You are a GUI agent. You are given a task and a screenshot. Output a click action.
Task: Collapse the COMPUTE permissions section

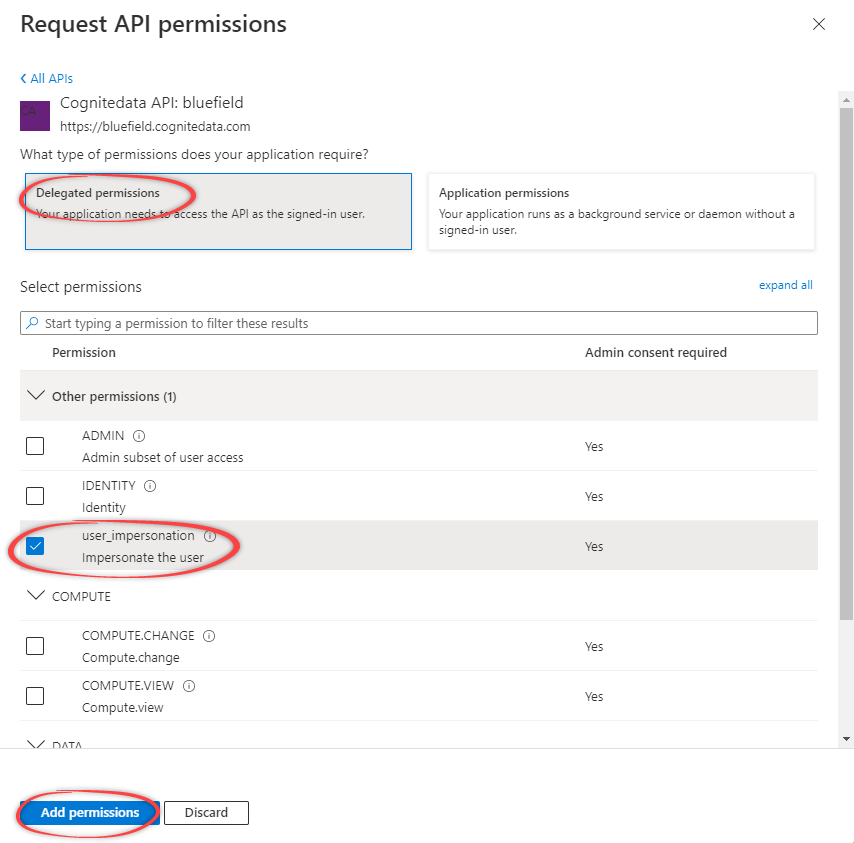coord(37,596)
